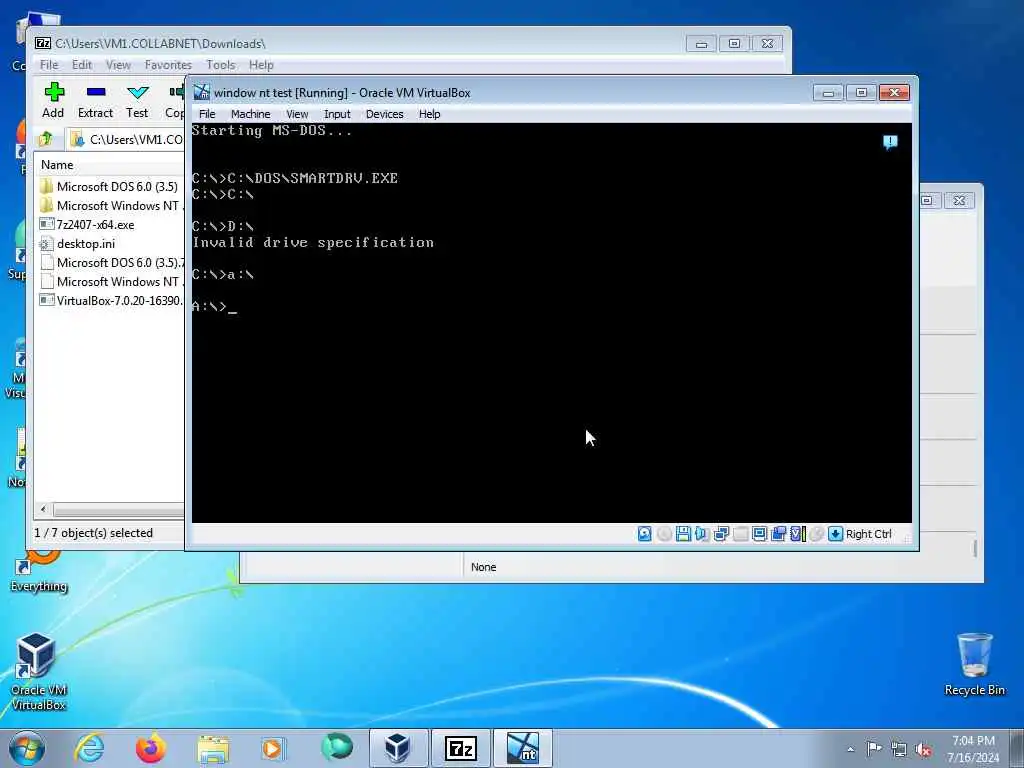The image size is (1024, 768).
Task: Select the Microsoft Windows NT archive file row
Action: (x=110, y=281)
